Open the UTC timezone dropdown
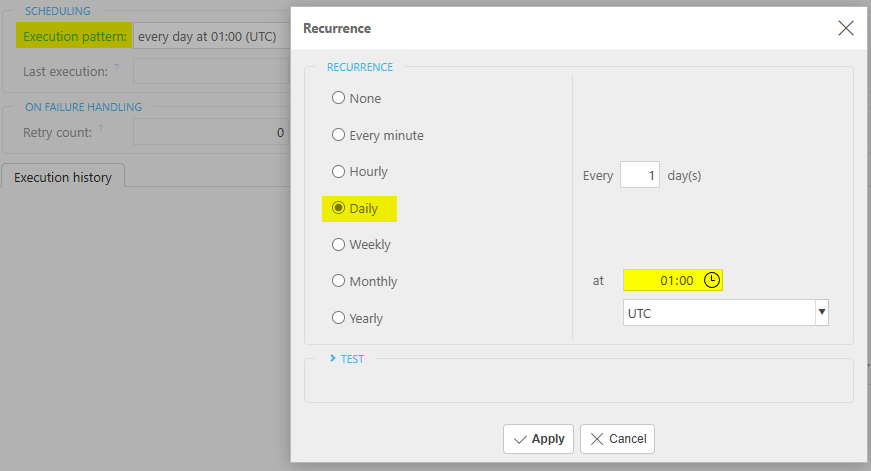The height and width of the screenshot is (471, 871). (821, 313)
